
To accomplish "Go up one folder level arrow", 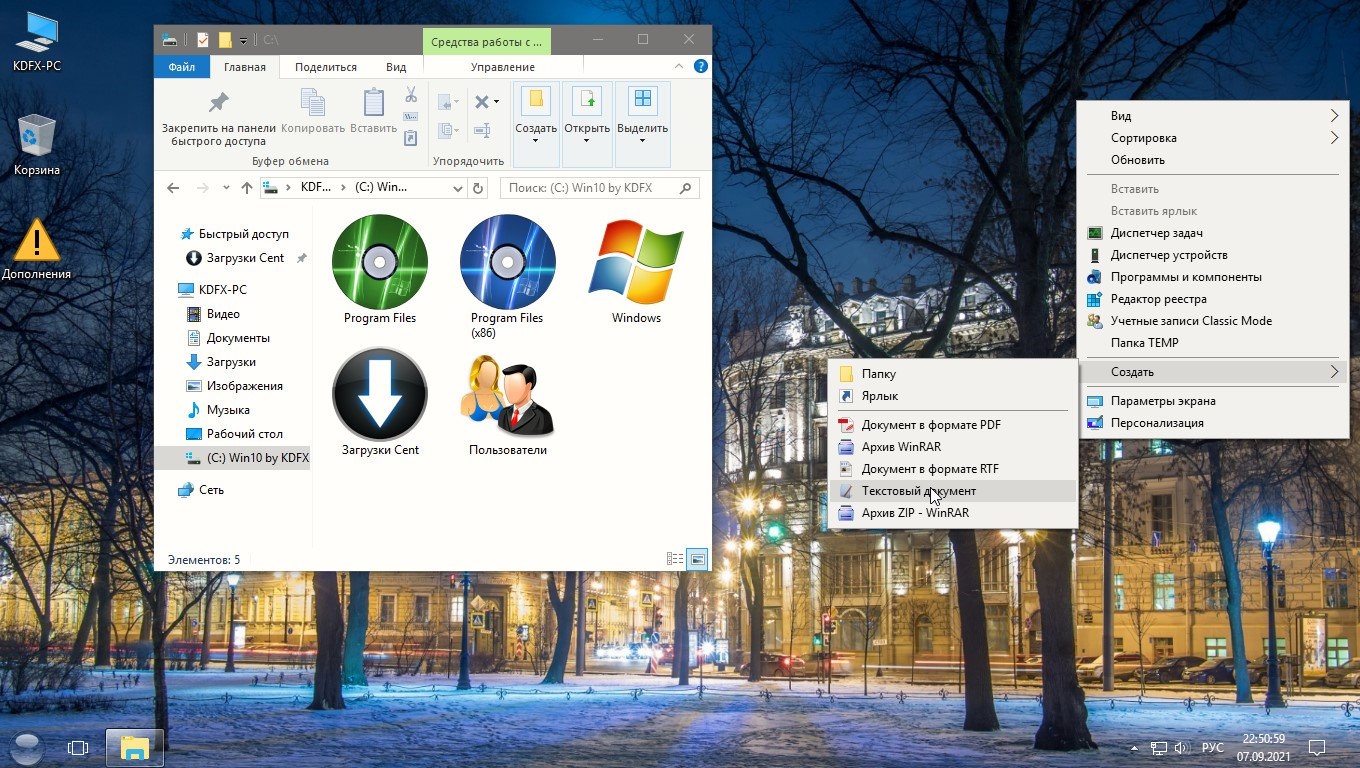I will pyautogui.click(x=247, y=188).
